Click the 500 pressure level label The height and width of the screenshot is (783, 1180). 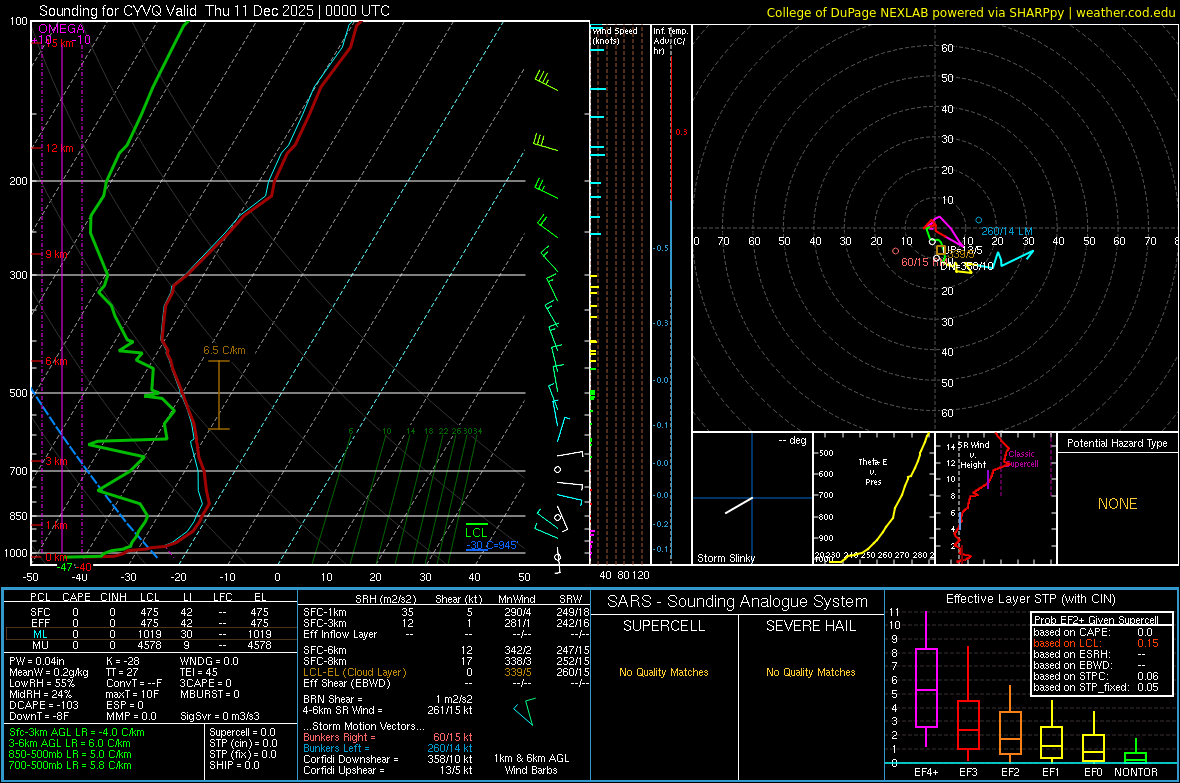(18, 393)
